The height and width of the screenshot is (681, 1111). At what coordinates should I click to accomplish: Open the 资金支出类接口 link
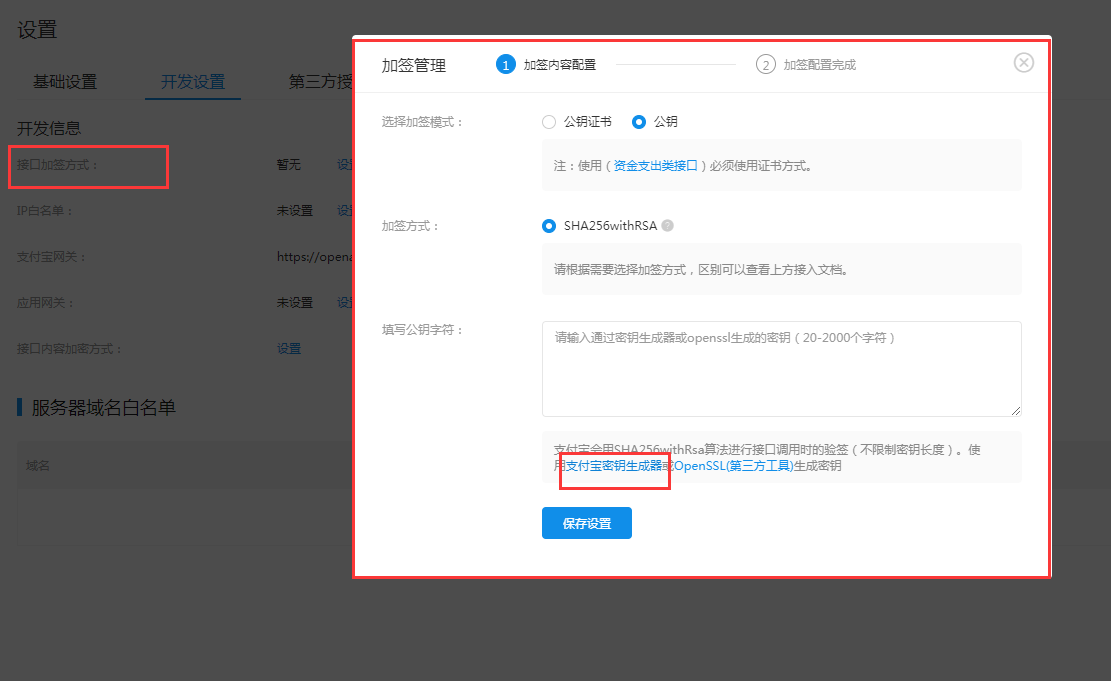click(655, 166)
